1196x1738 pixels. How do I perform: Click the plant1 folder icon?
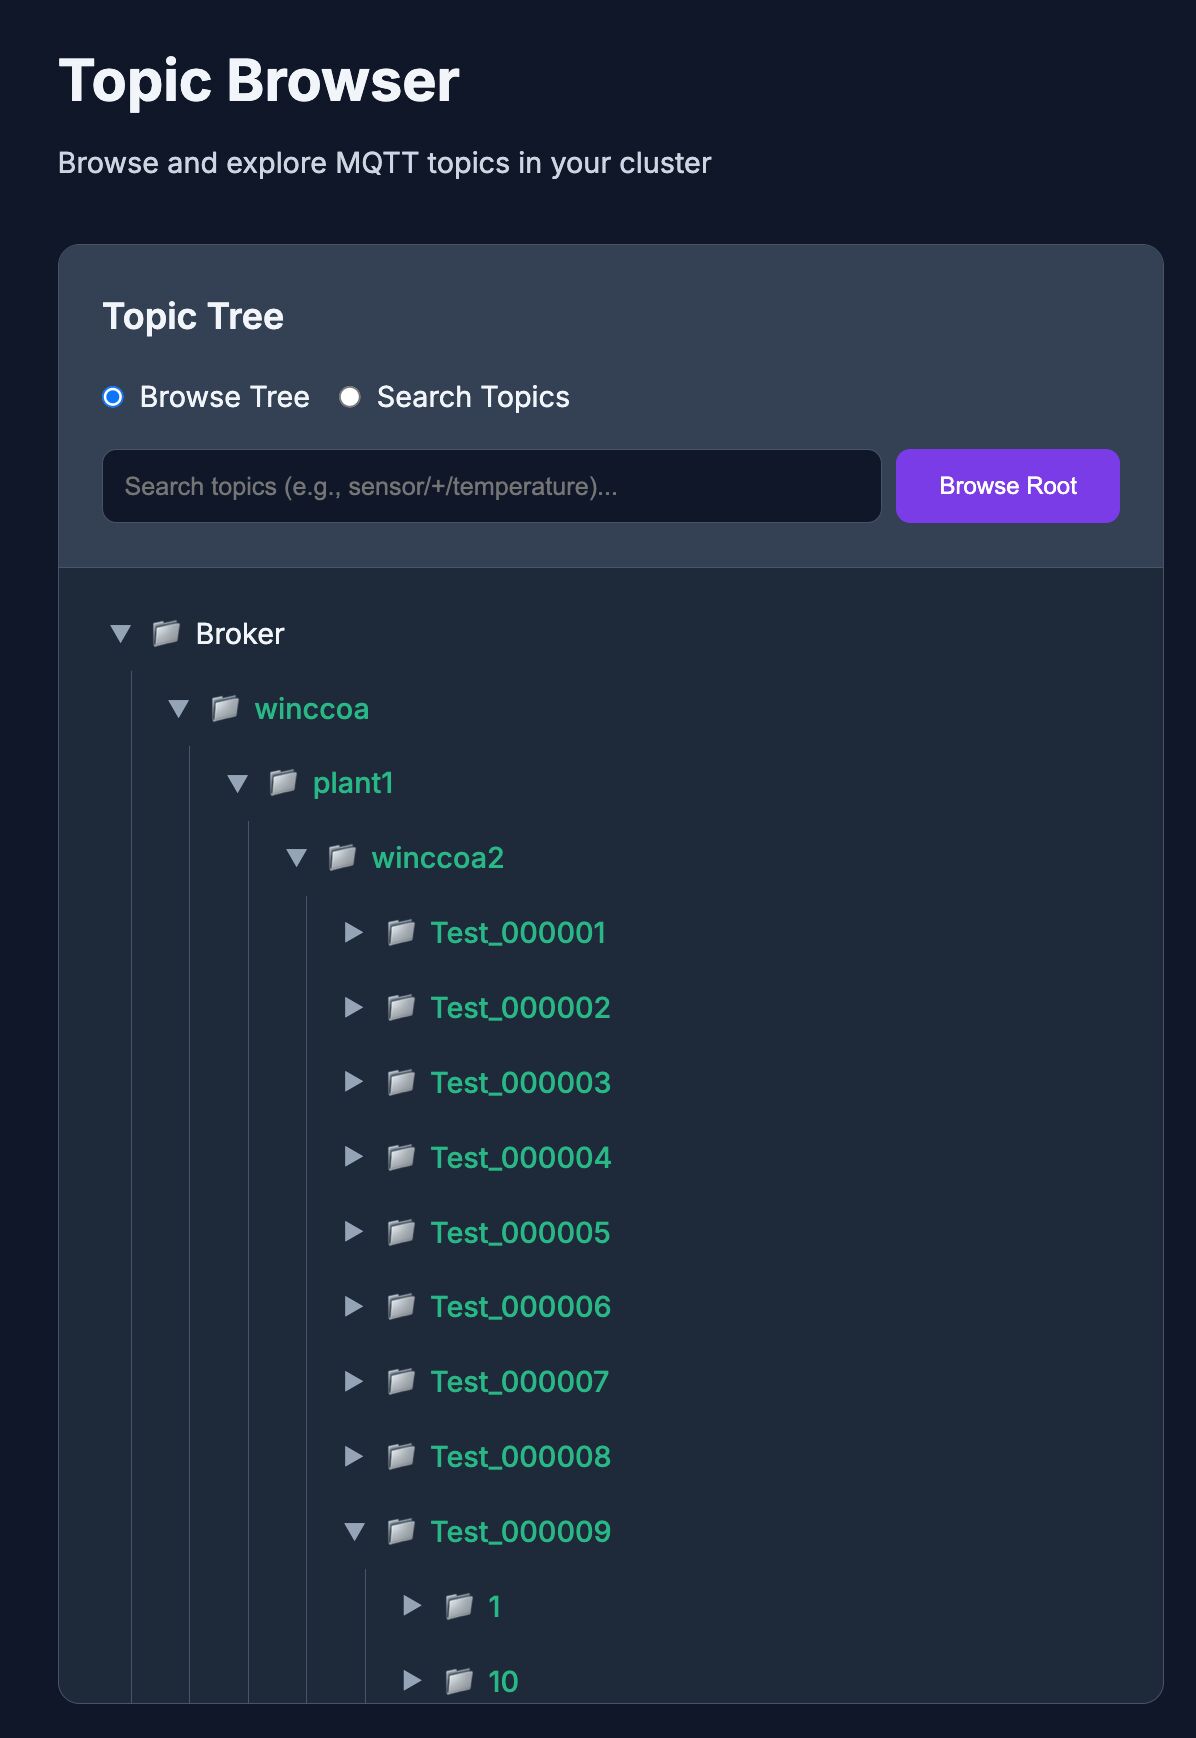click(x=283, y=782)
